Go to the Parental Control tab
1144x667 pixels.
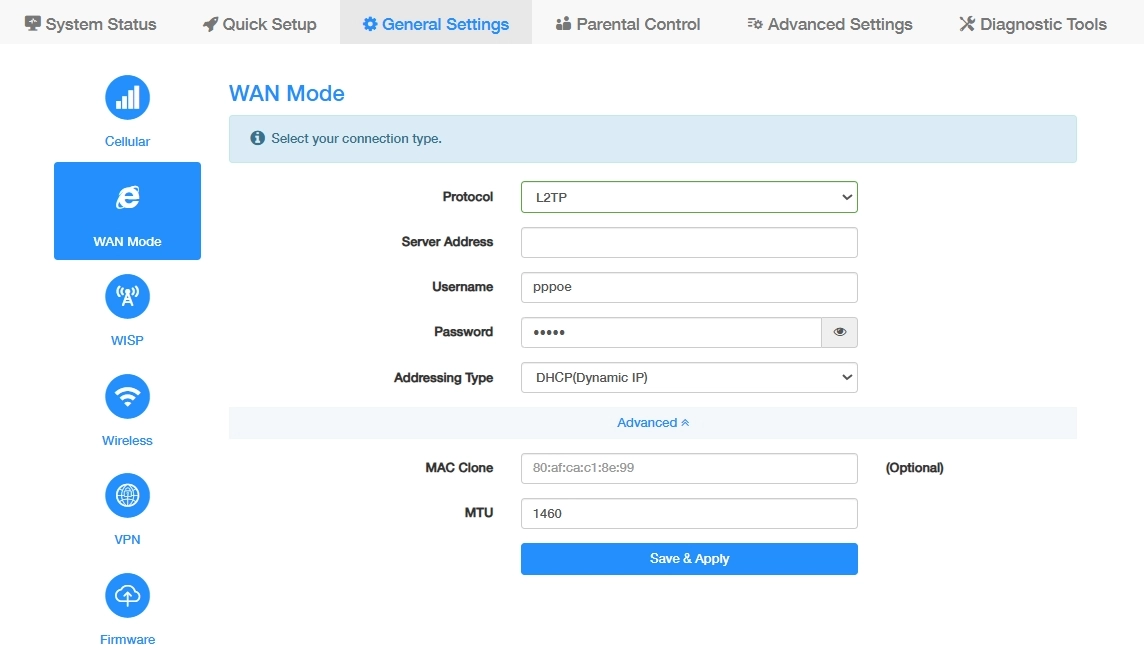pyautogui.click(x=628, y=24)
